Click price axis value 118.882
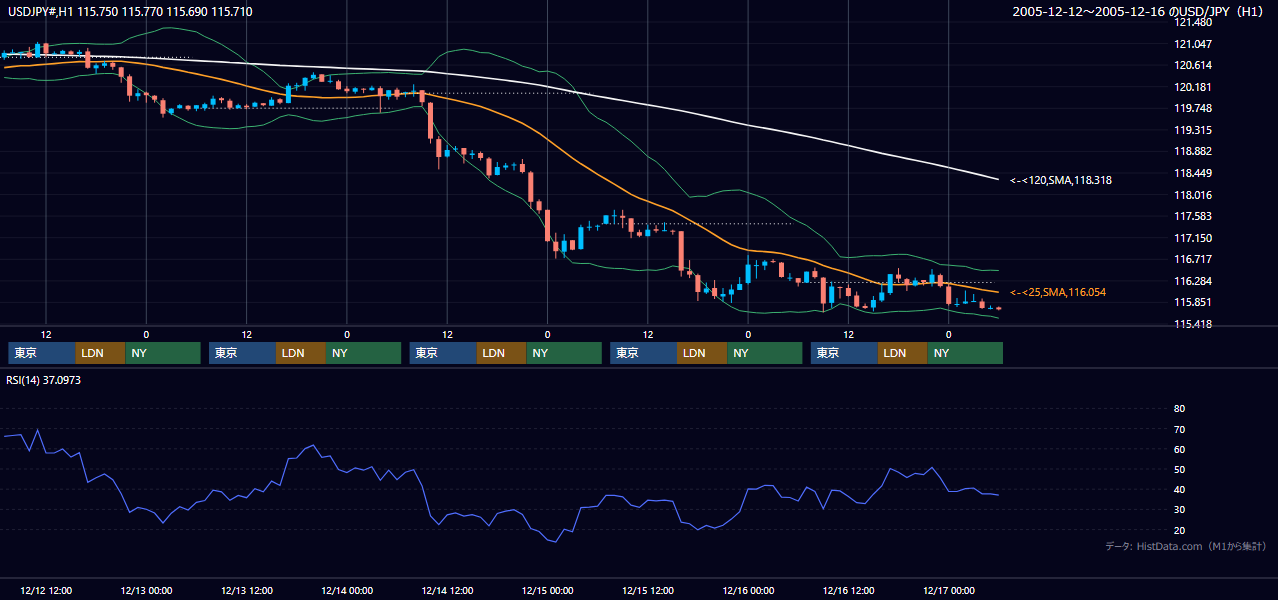Viewport: 1278px width, 600px height. coord(1192,152)
